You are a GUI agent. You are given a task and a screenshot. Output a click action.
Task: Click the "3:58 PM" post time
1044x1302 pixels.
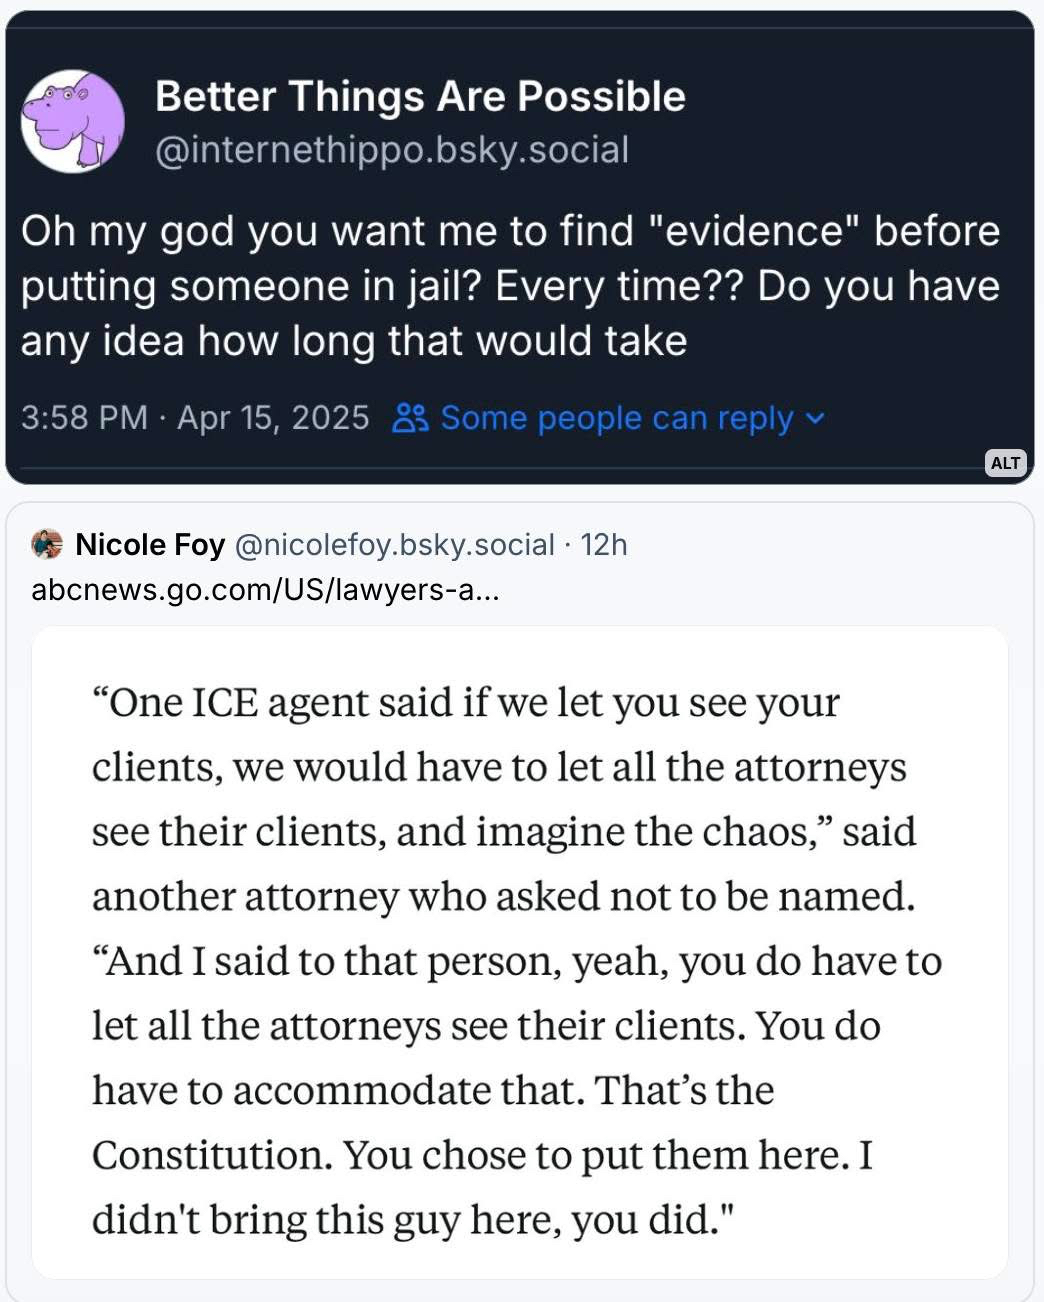coord(84,418)
